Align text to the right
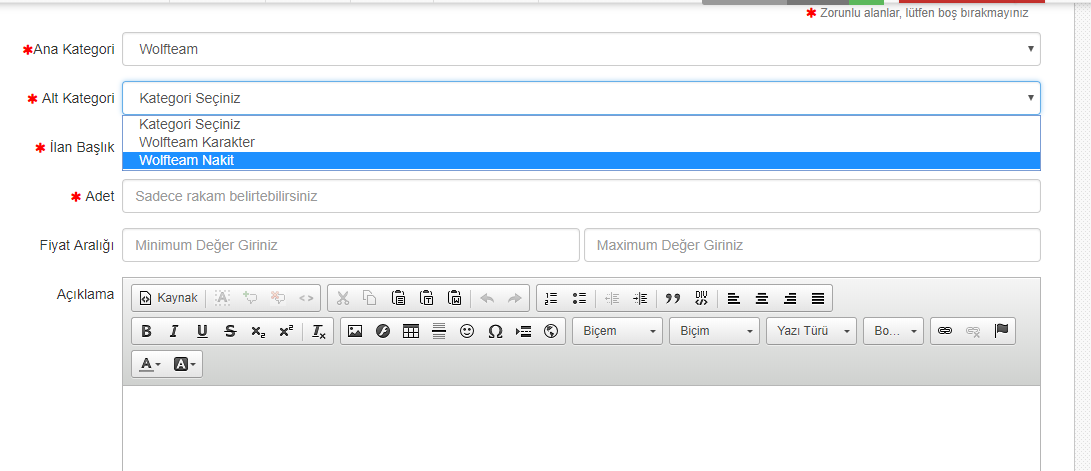This screenshot has width=1091, height=471. click(790, 298)
